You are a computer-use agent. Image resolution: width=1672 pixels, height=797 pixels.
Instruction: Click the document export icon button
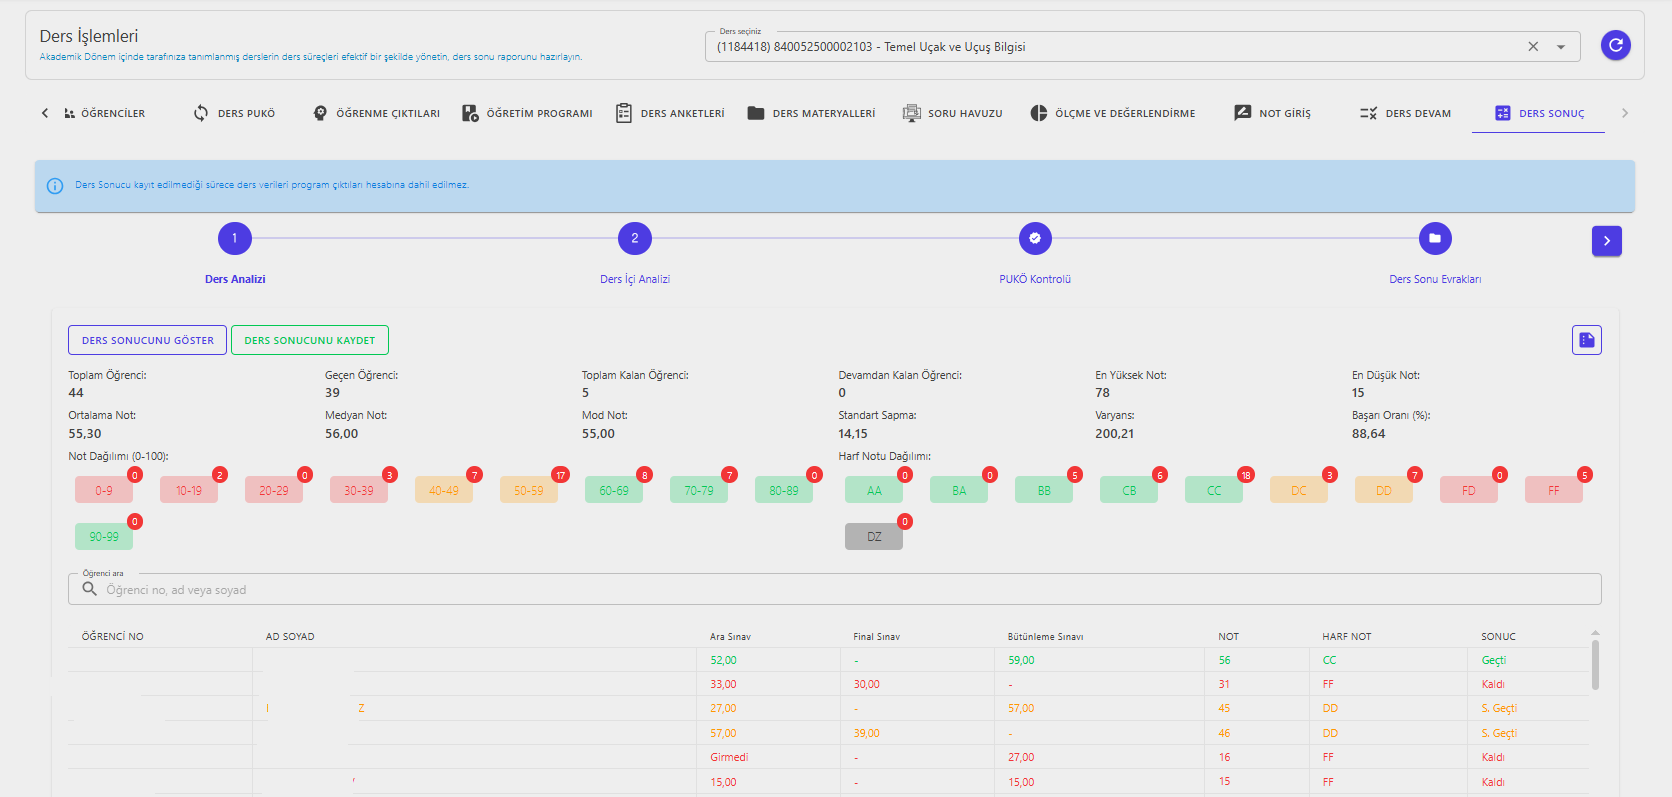click(1587, 340)
